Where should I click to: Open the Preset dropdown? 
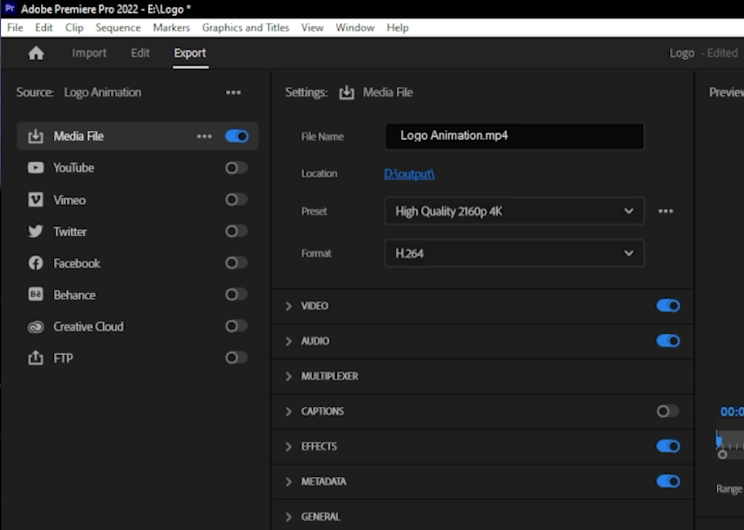(x=514, y=211)
